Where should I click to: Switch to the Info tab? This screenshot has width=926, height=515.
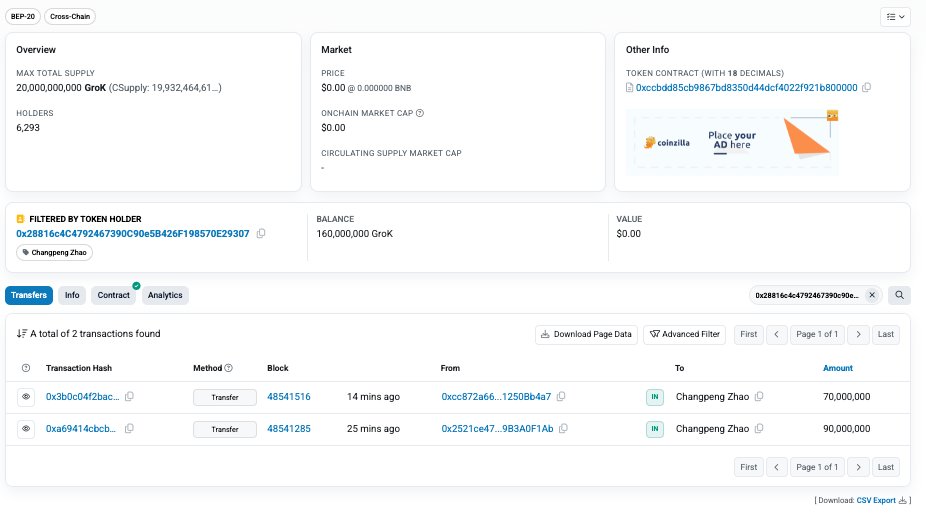[72, 295]
